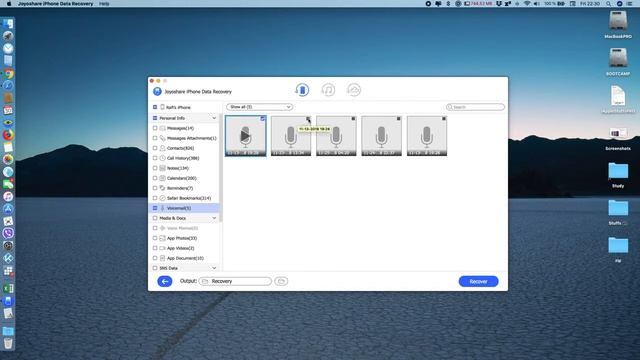Toggle the device name checkbox
This screenshot has width=640, height=360.
point(155,107)
